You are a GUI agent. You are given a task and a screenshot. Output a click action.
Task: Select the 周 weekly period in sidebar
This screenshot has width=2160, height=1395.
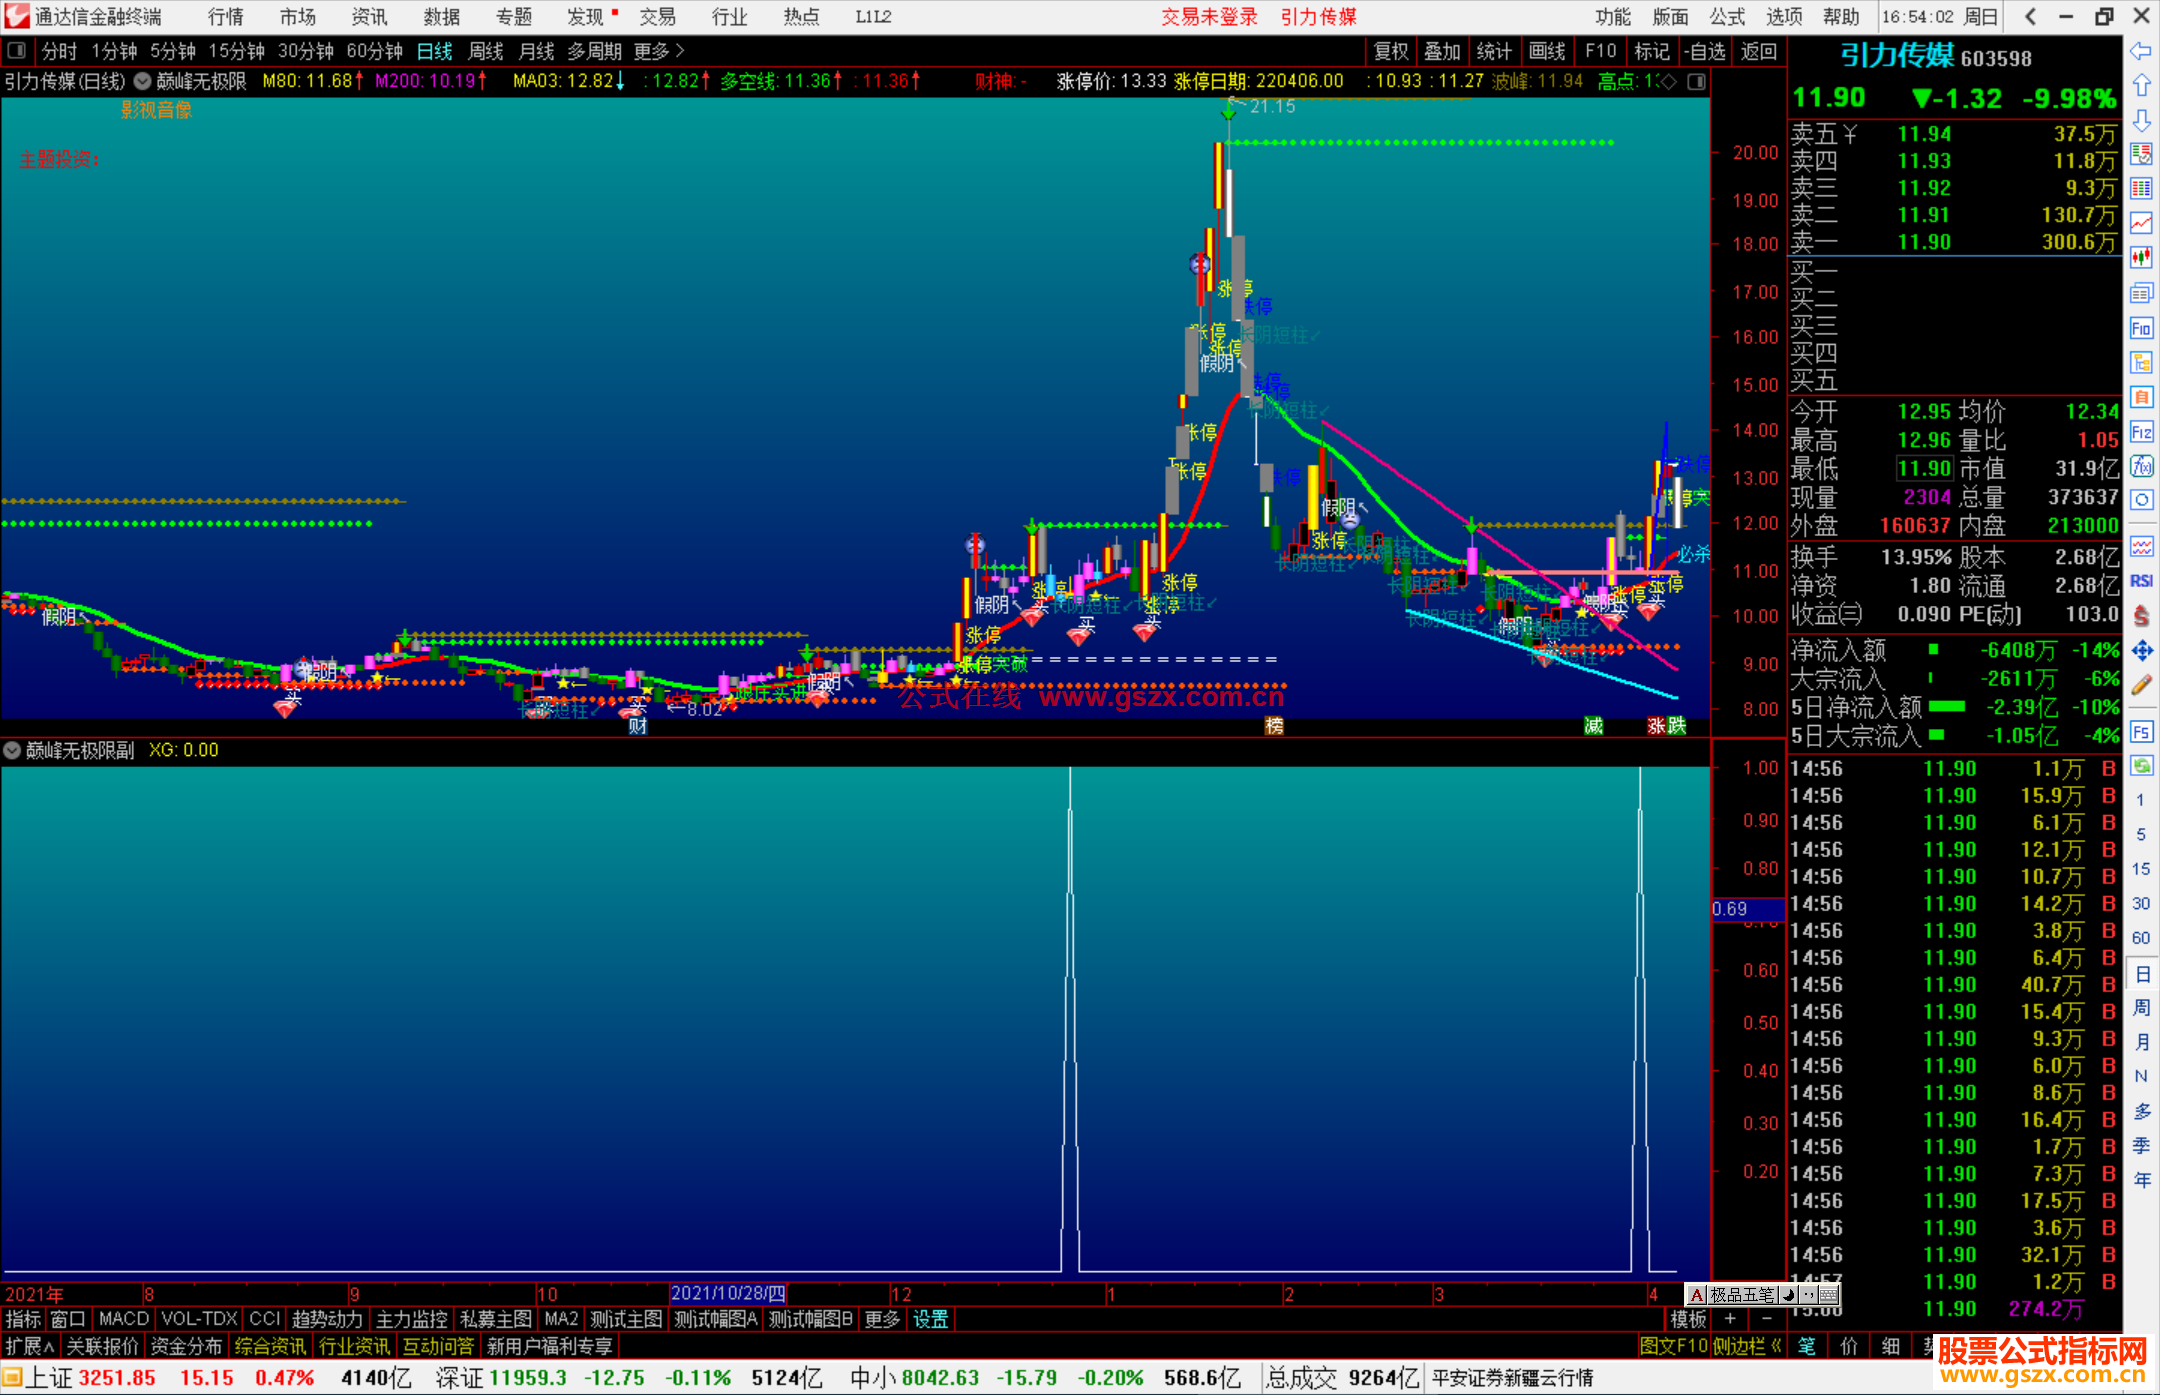coord(2141,1007)
